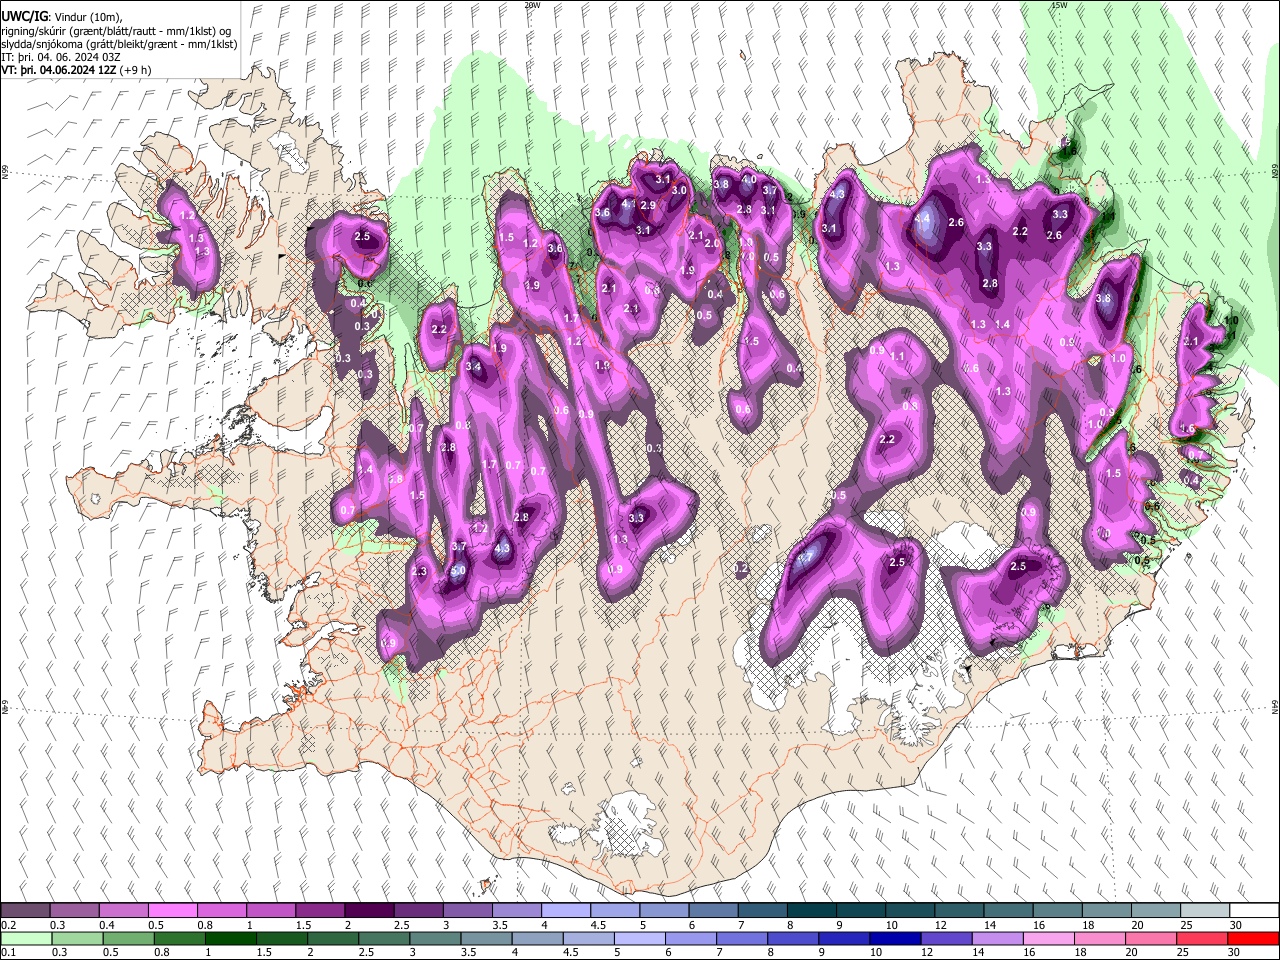Select the 'rigning/skúrir' legend description line
Viewport: 1280px width, 960px height.
[x=116, y=31]
